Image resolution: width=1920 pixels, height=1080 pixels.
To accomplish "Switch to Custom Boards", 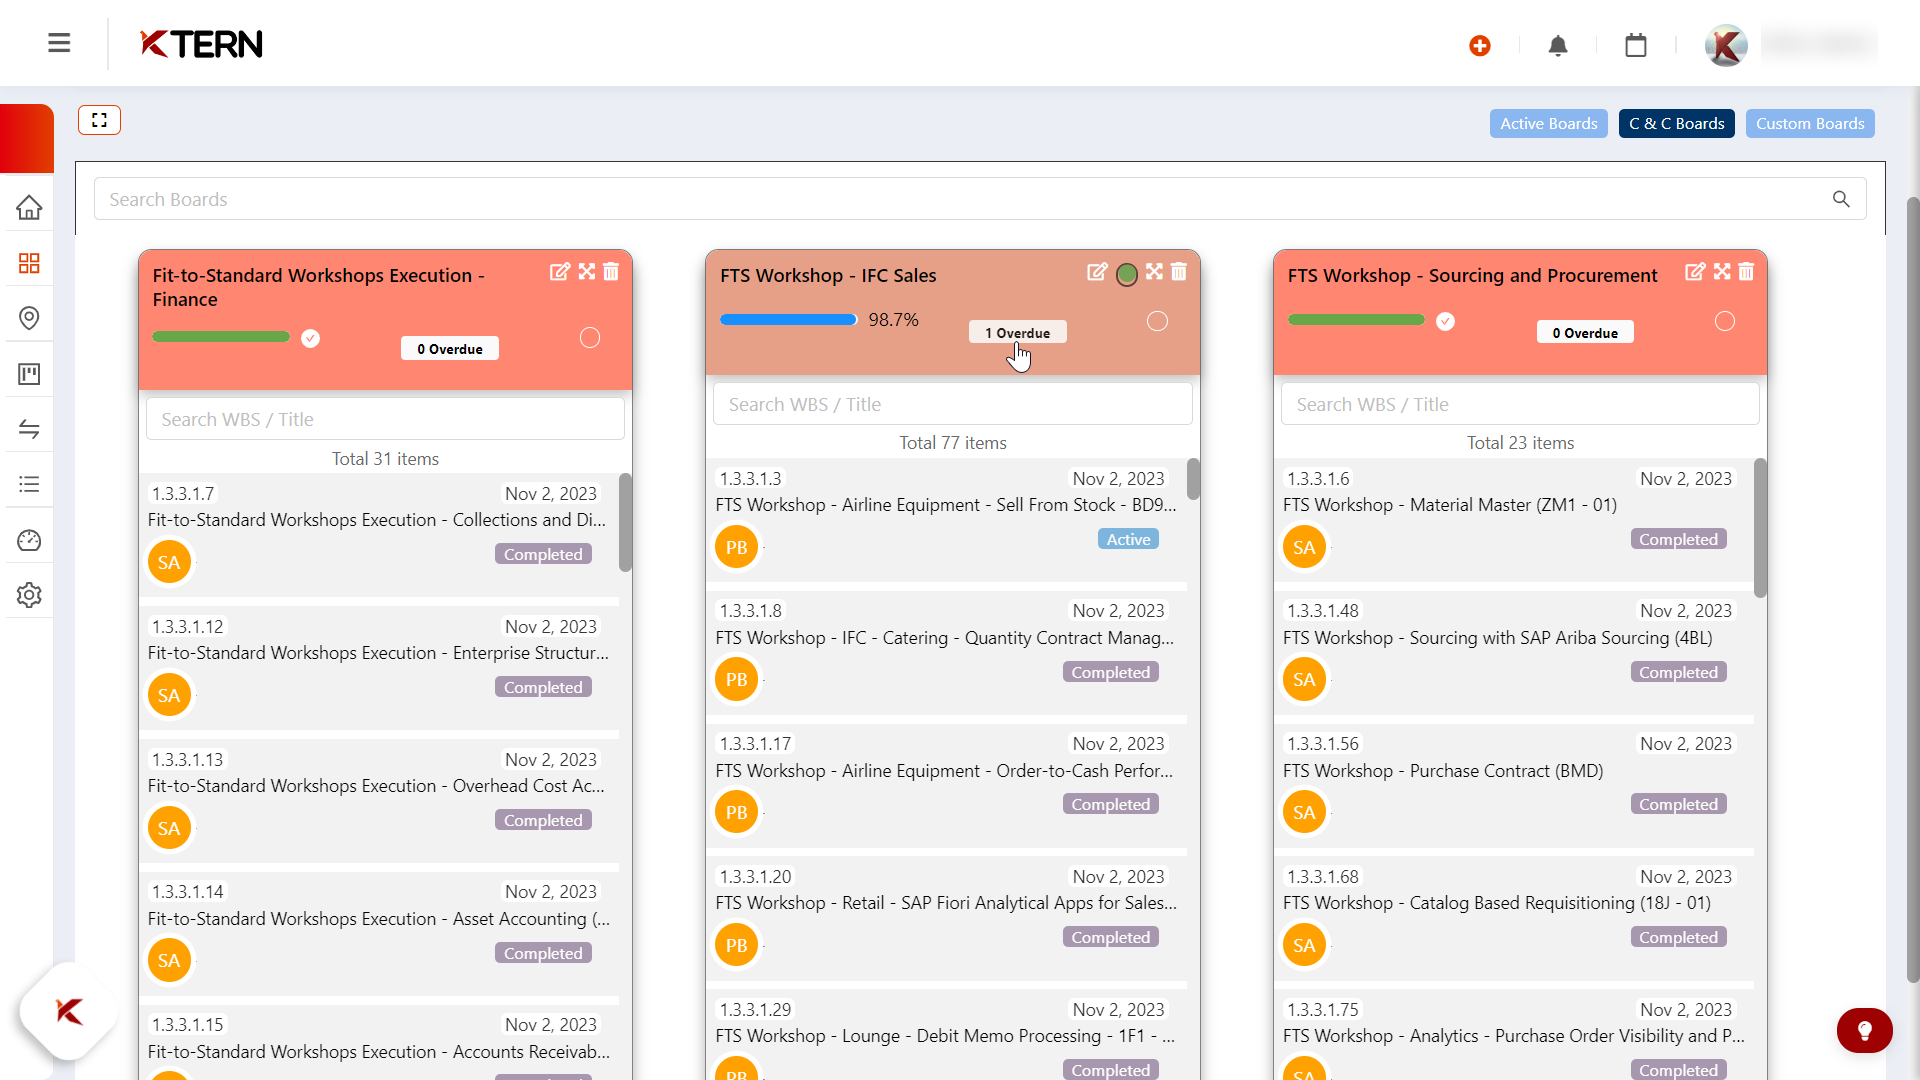I will [x=1810, y=123].
